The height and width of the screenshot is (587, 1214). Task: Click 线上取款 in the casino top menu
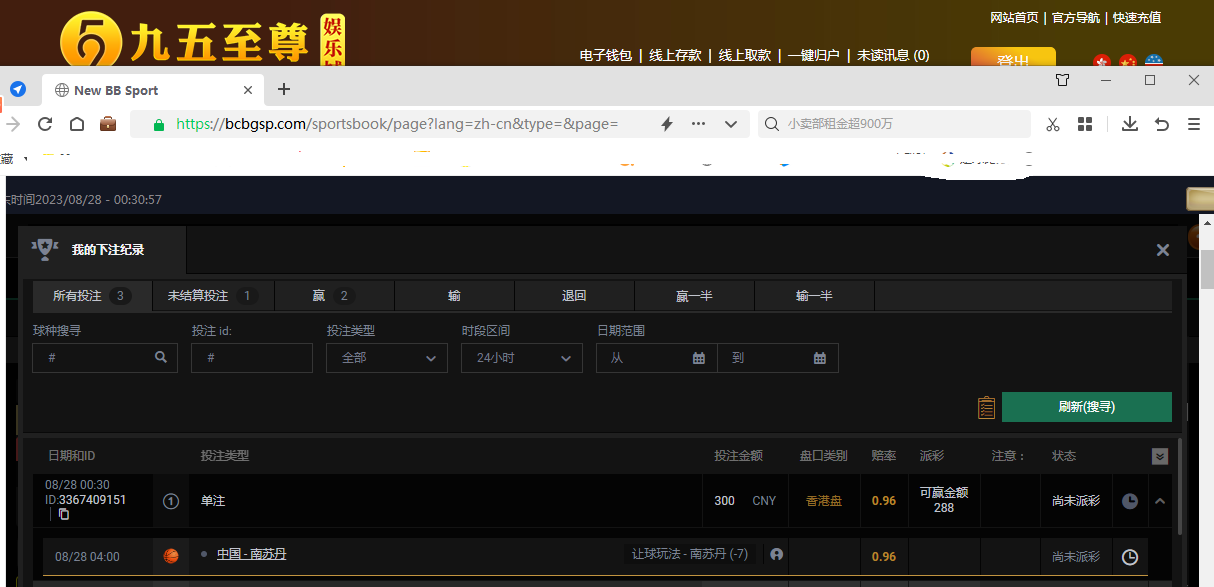pyautogui.click(x=745, y=56)
